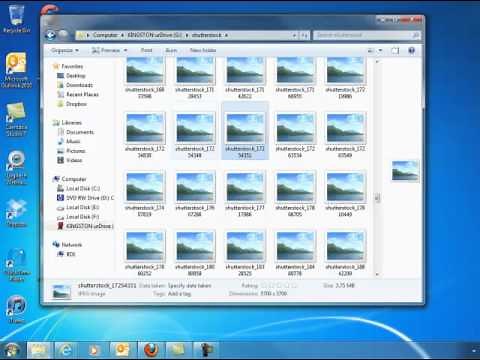480x360 pixels.
Task: Open Microsoft Outlook 2010 desktop icon
Action: (16, 70)
